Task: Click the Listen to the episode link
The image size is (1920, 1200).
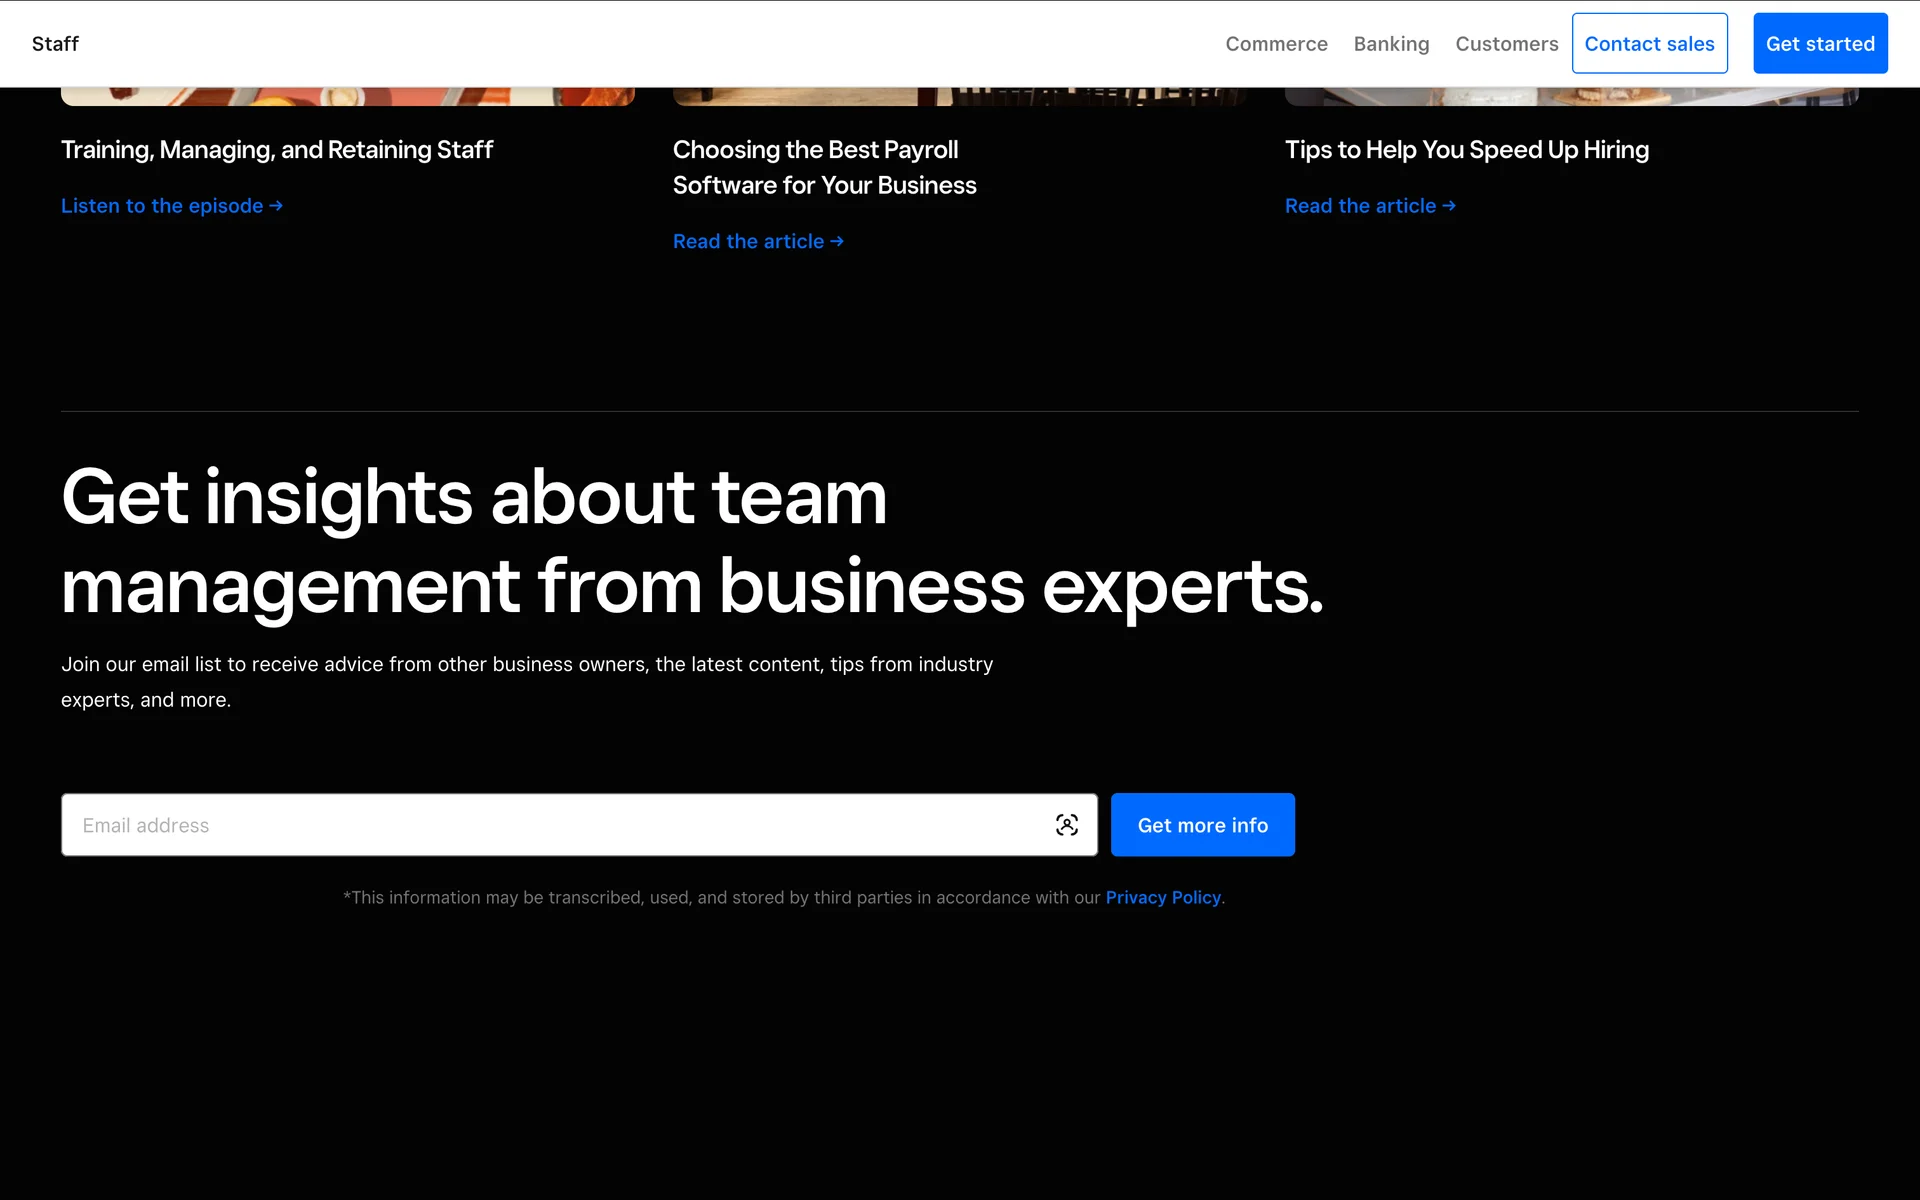Action: [x=161, y=206]
